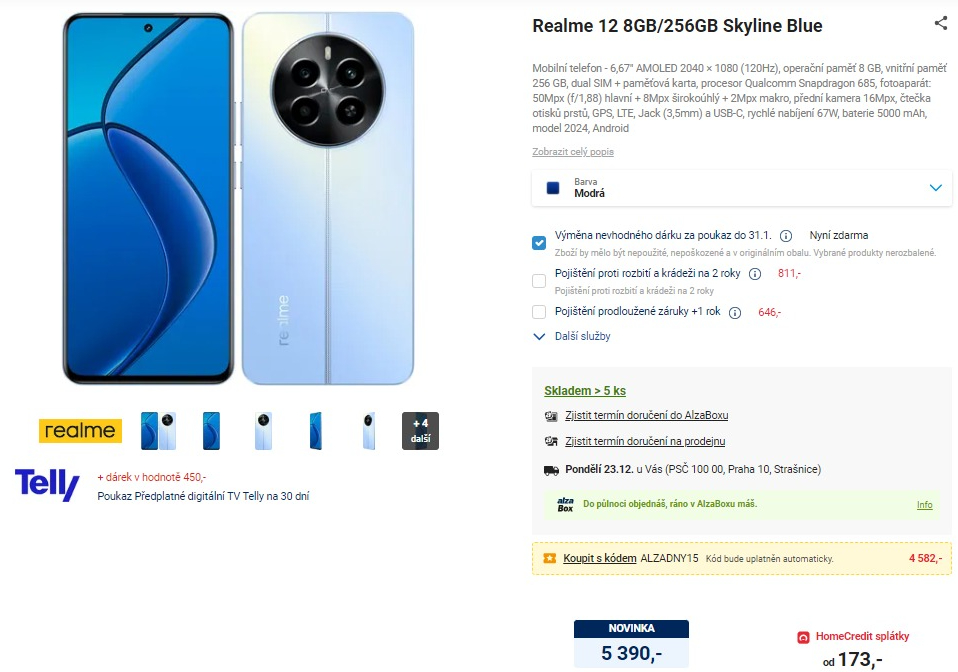Click the dark blue Modrá color swatch

(x=553, y=188)
